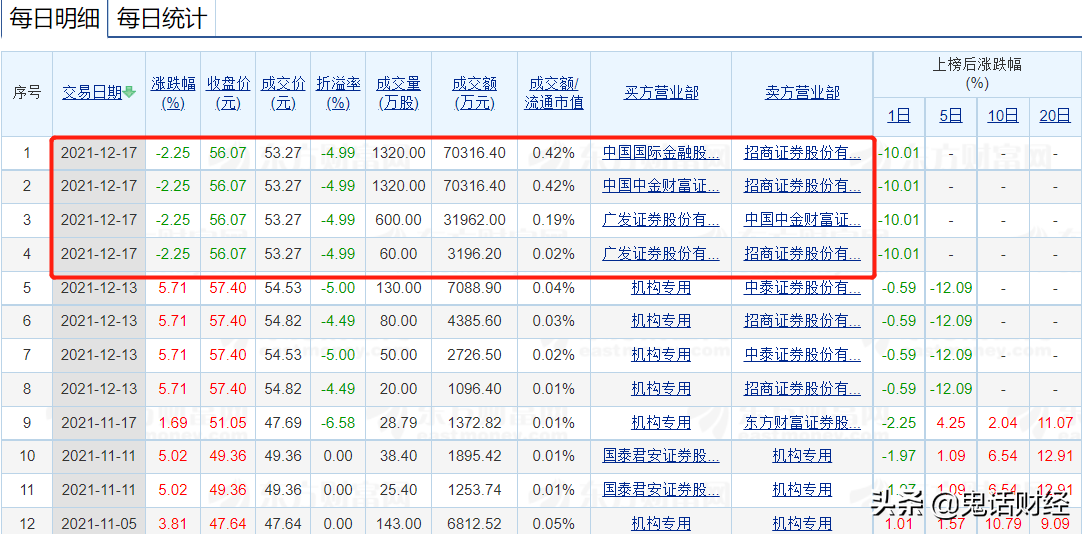
Task: Select 成交额 value 1096.40
Action: [474, 389]
